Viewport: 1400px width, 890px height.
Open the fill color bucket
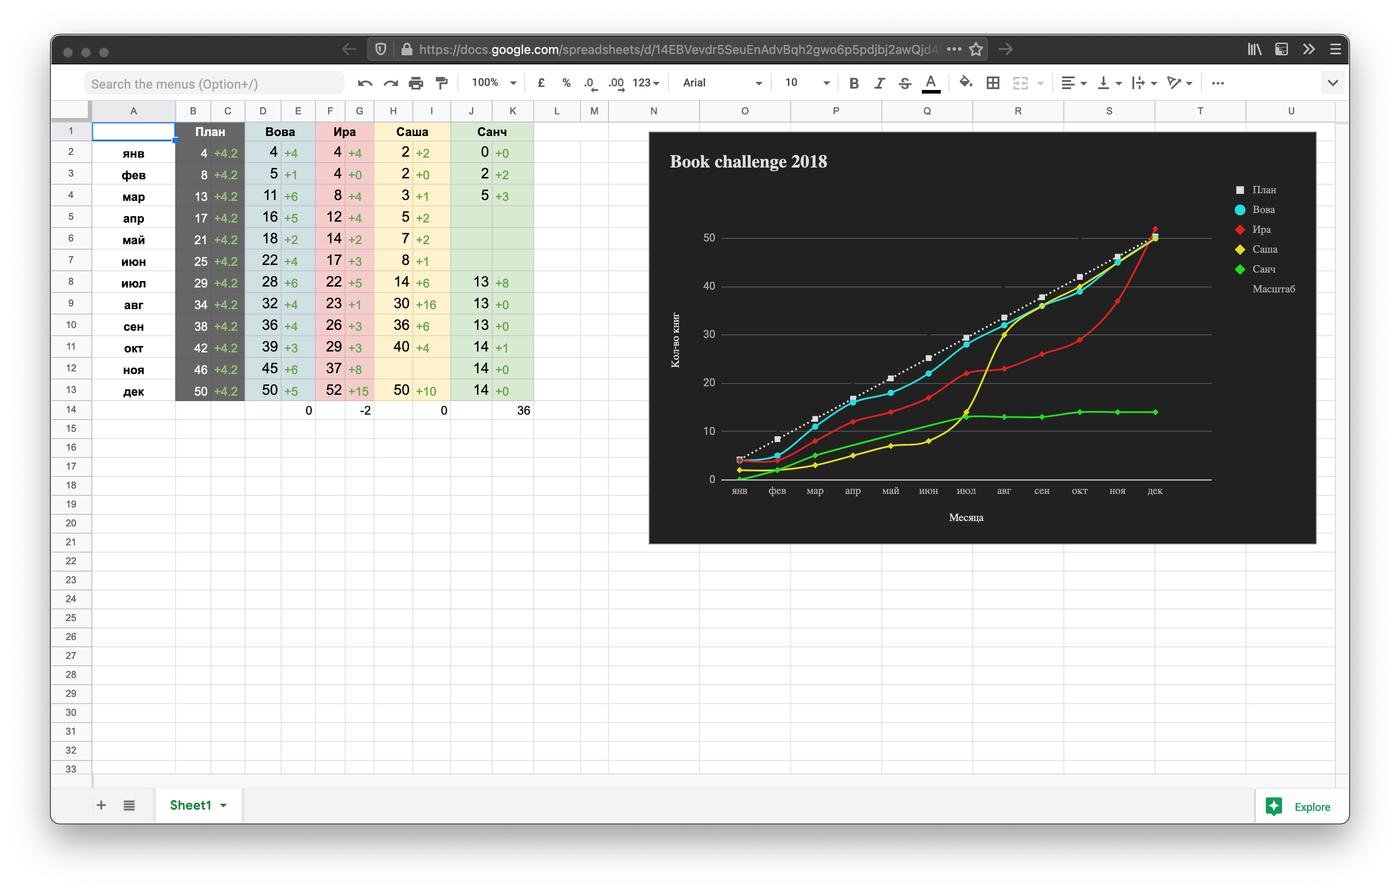pos(965,83)
